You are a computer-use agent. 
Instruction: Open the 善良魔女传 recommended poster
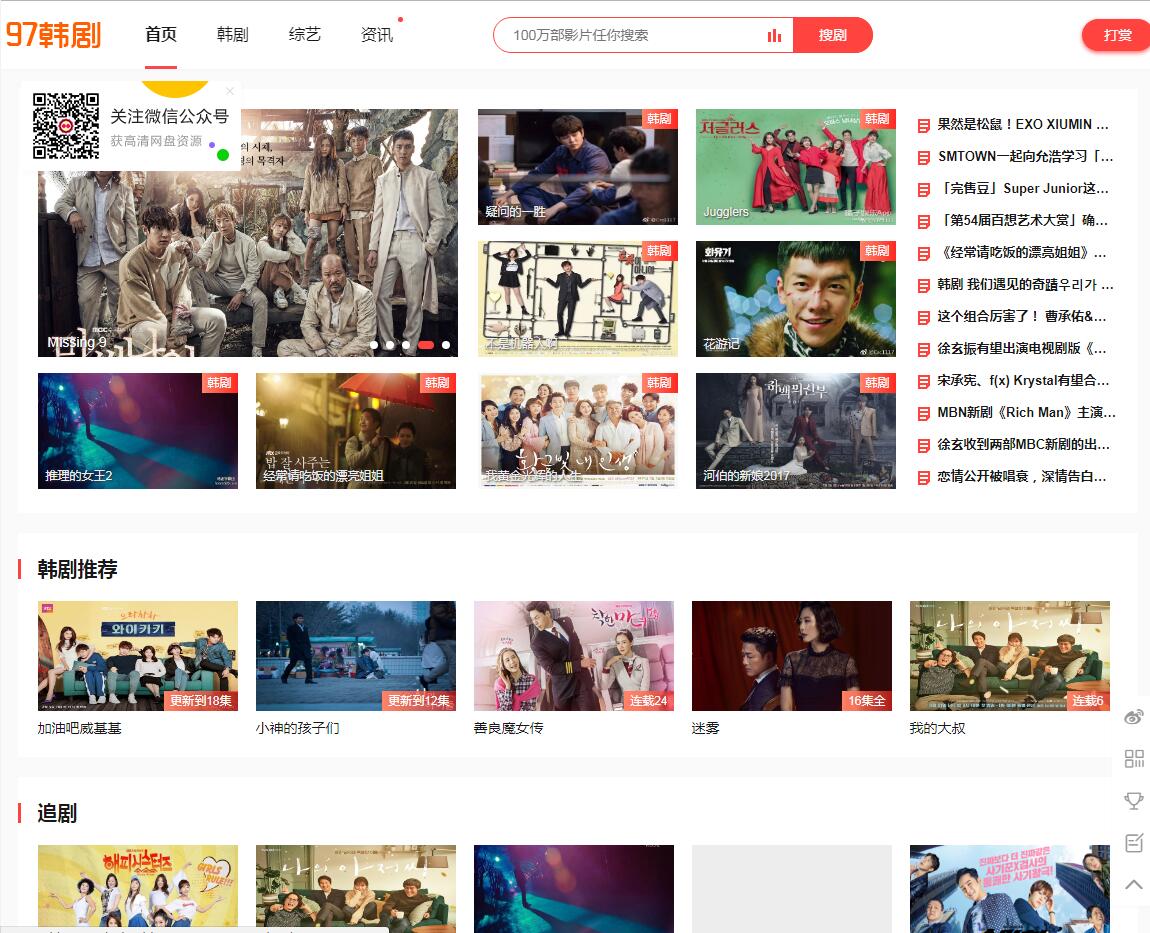tap(574, 656)
